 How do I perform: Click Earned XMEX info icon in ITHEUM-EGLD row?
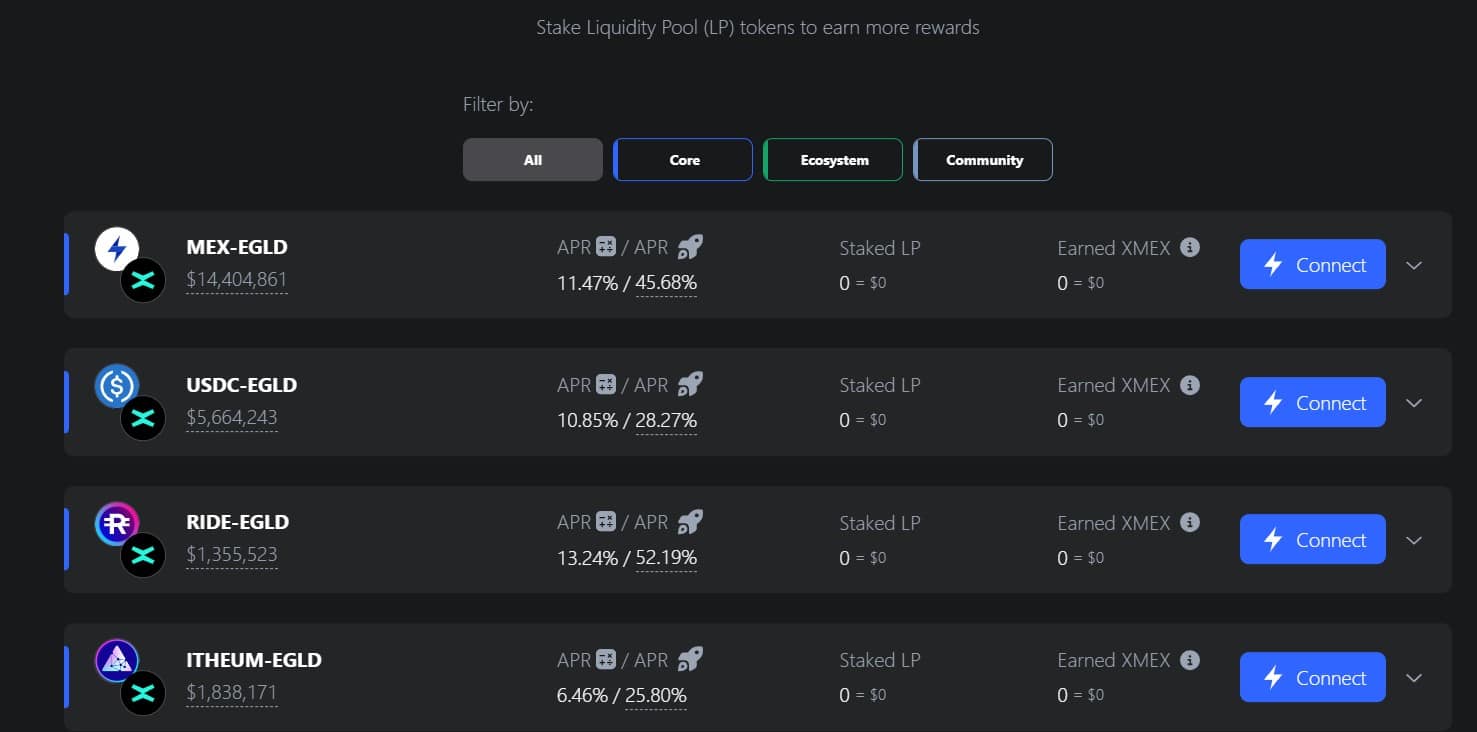tap(1190, 660)
